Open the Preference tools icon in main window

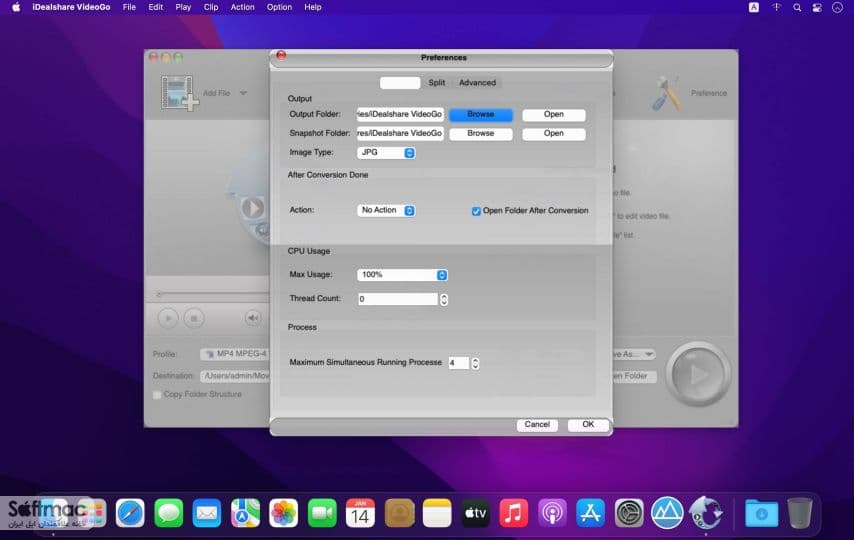click(x=667, y=93)
